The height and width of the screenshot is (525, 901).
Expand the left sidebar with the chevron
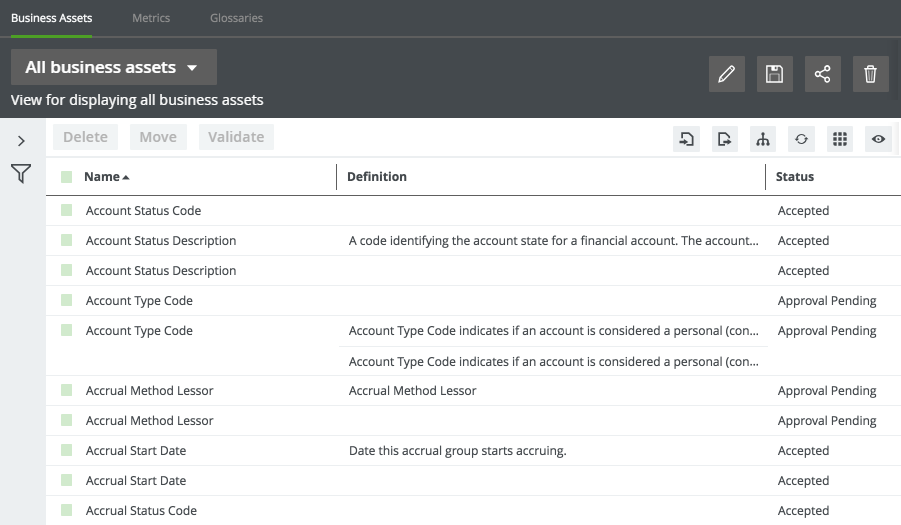21,141
